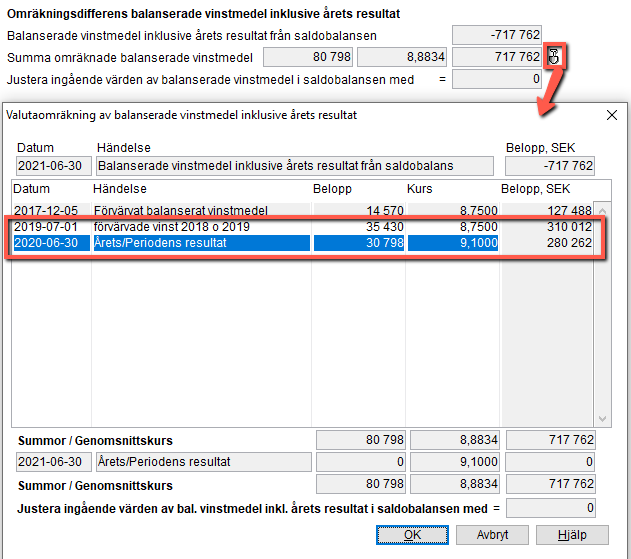Click -717 762 field in main window
This screenshot has width=631, height=559.
click(497, 35)
